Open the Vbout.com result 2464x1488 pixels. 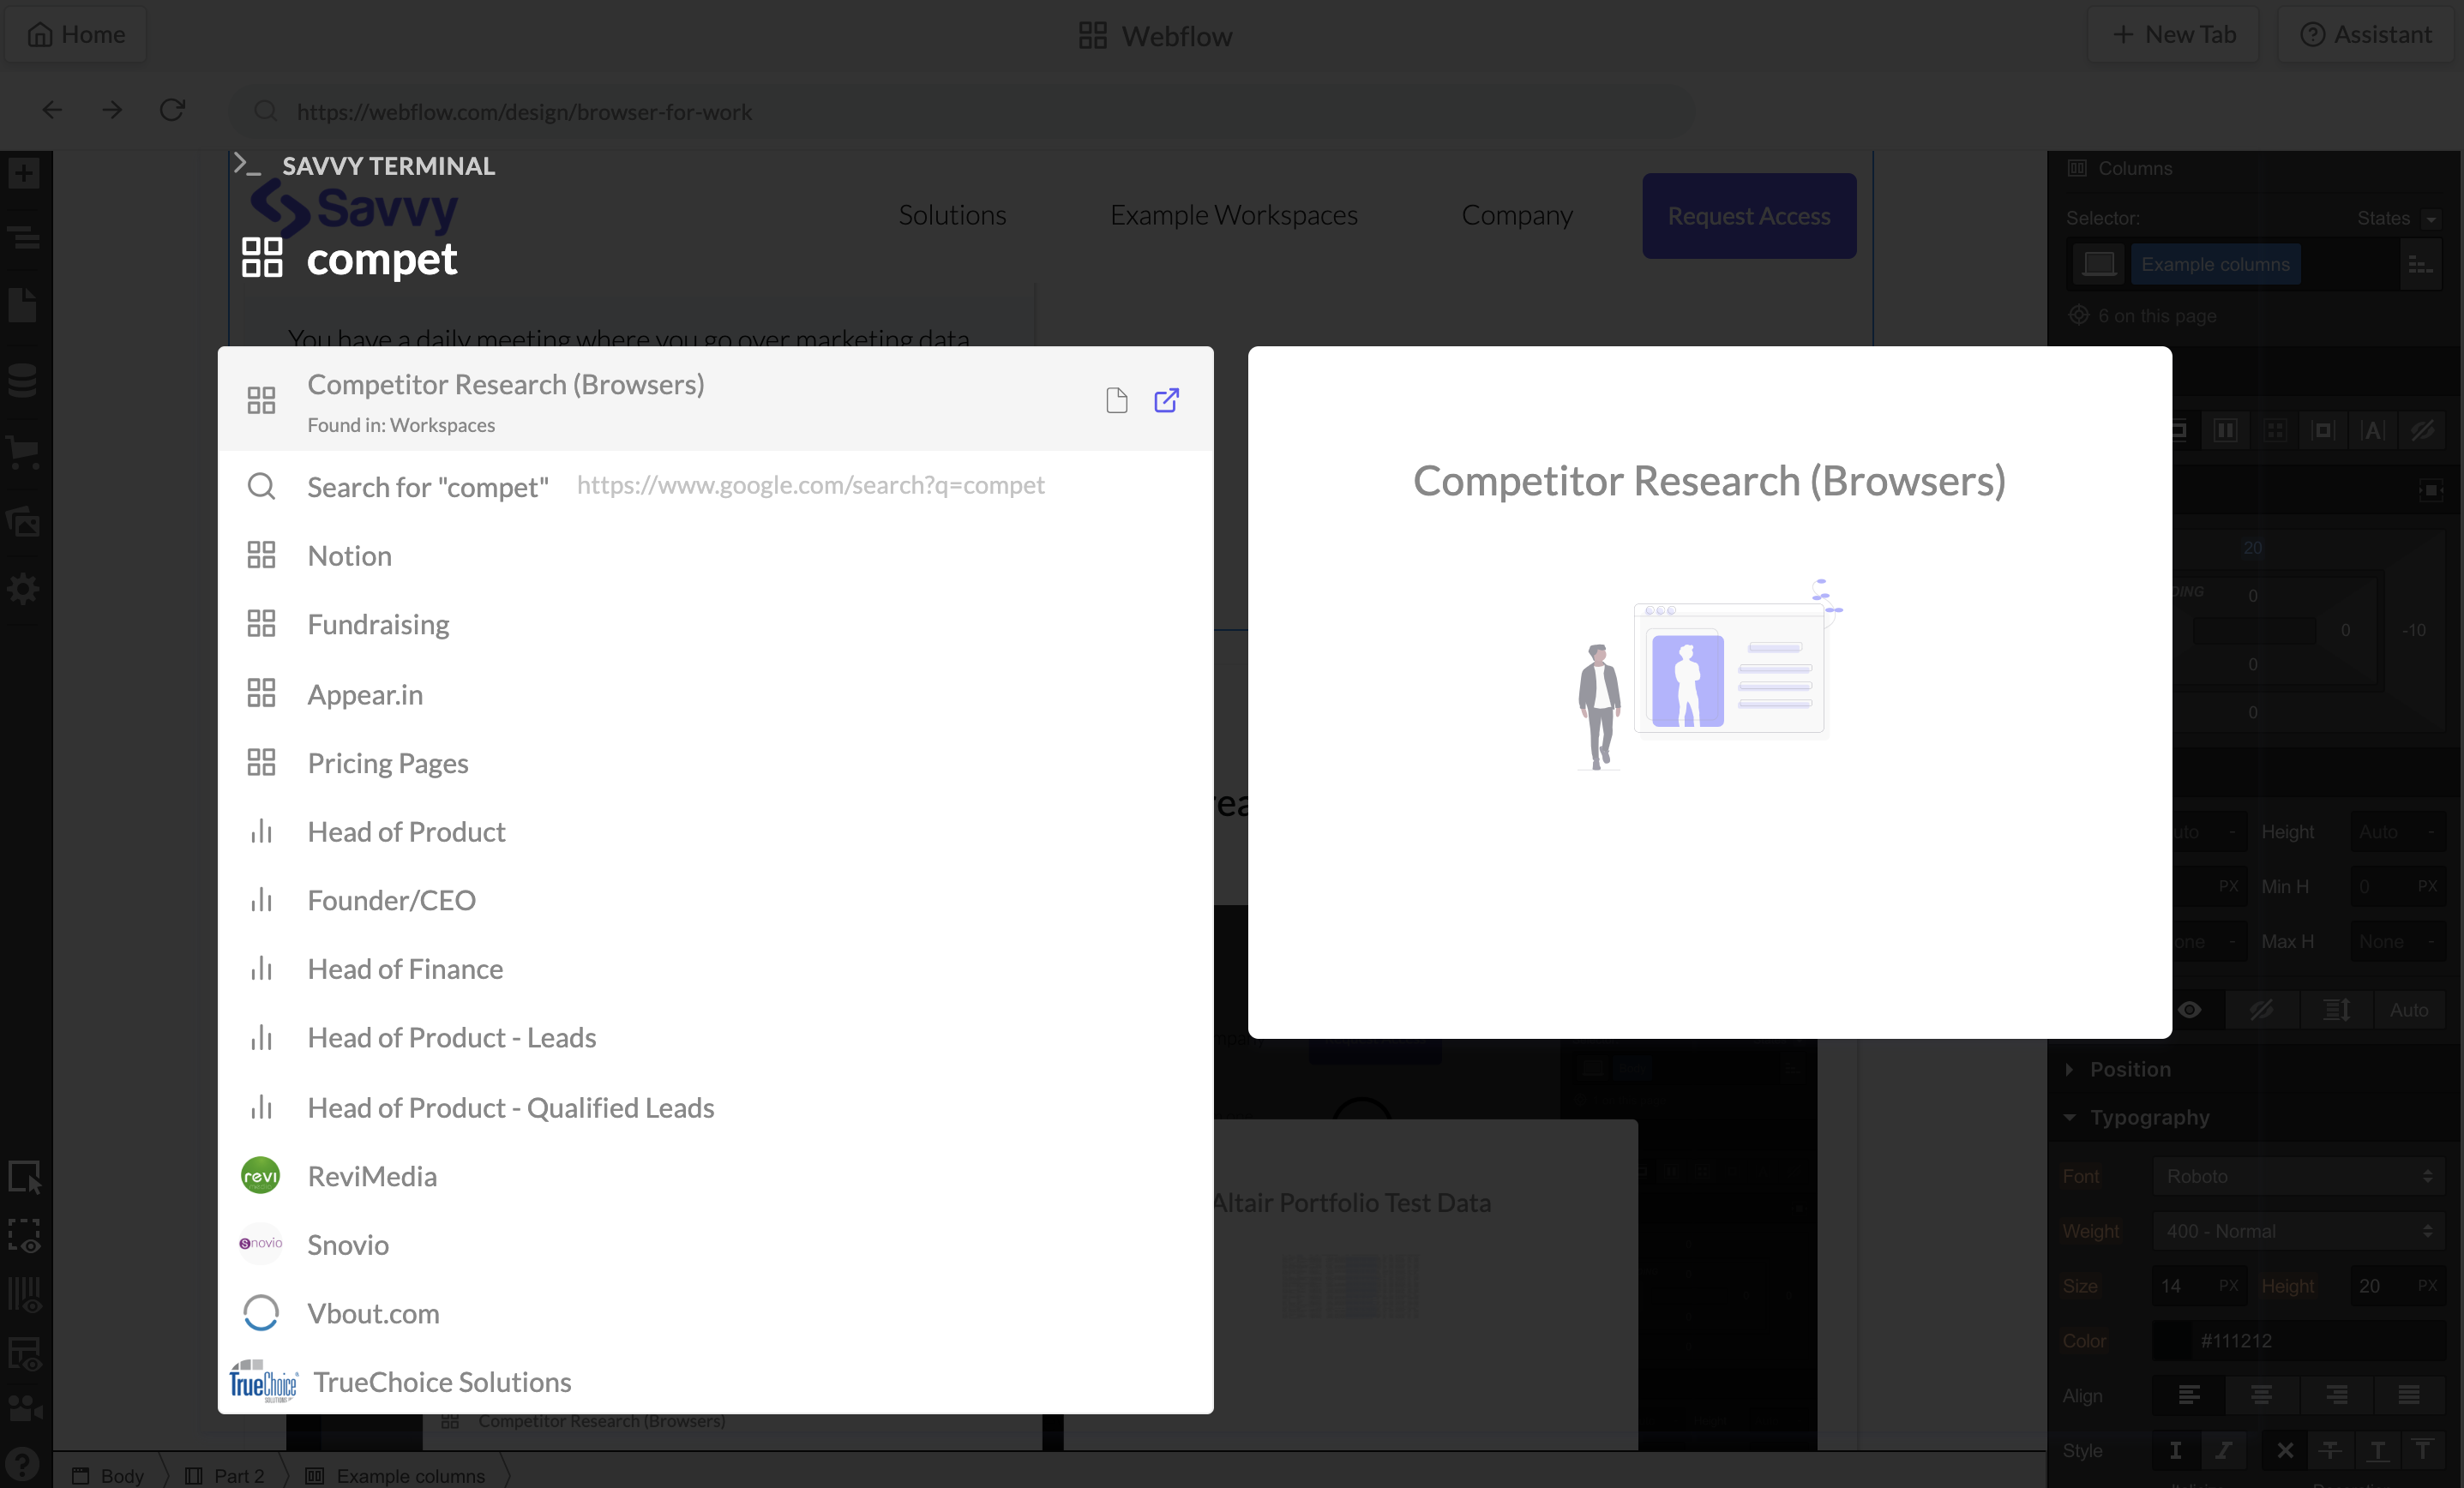716,1314
